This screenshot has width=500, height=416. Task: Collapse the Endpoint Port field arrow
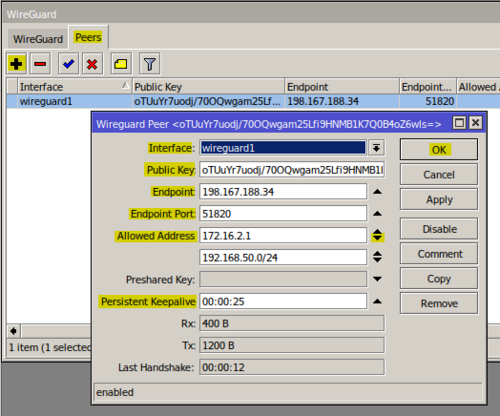click(x=377, y=214)
